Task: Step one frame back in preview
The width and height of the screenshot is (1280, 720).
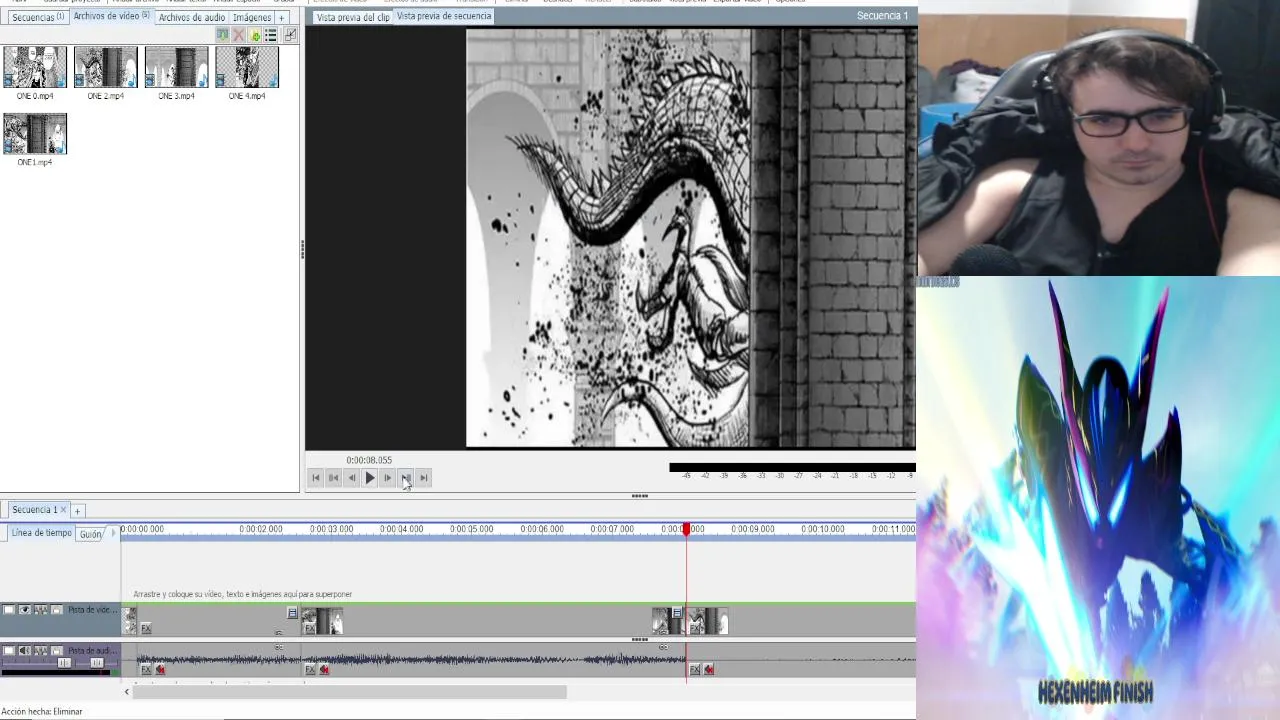Action: click(x=351, y=478)
